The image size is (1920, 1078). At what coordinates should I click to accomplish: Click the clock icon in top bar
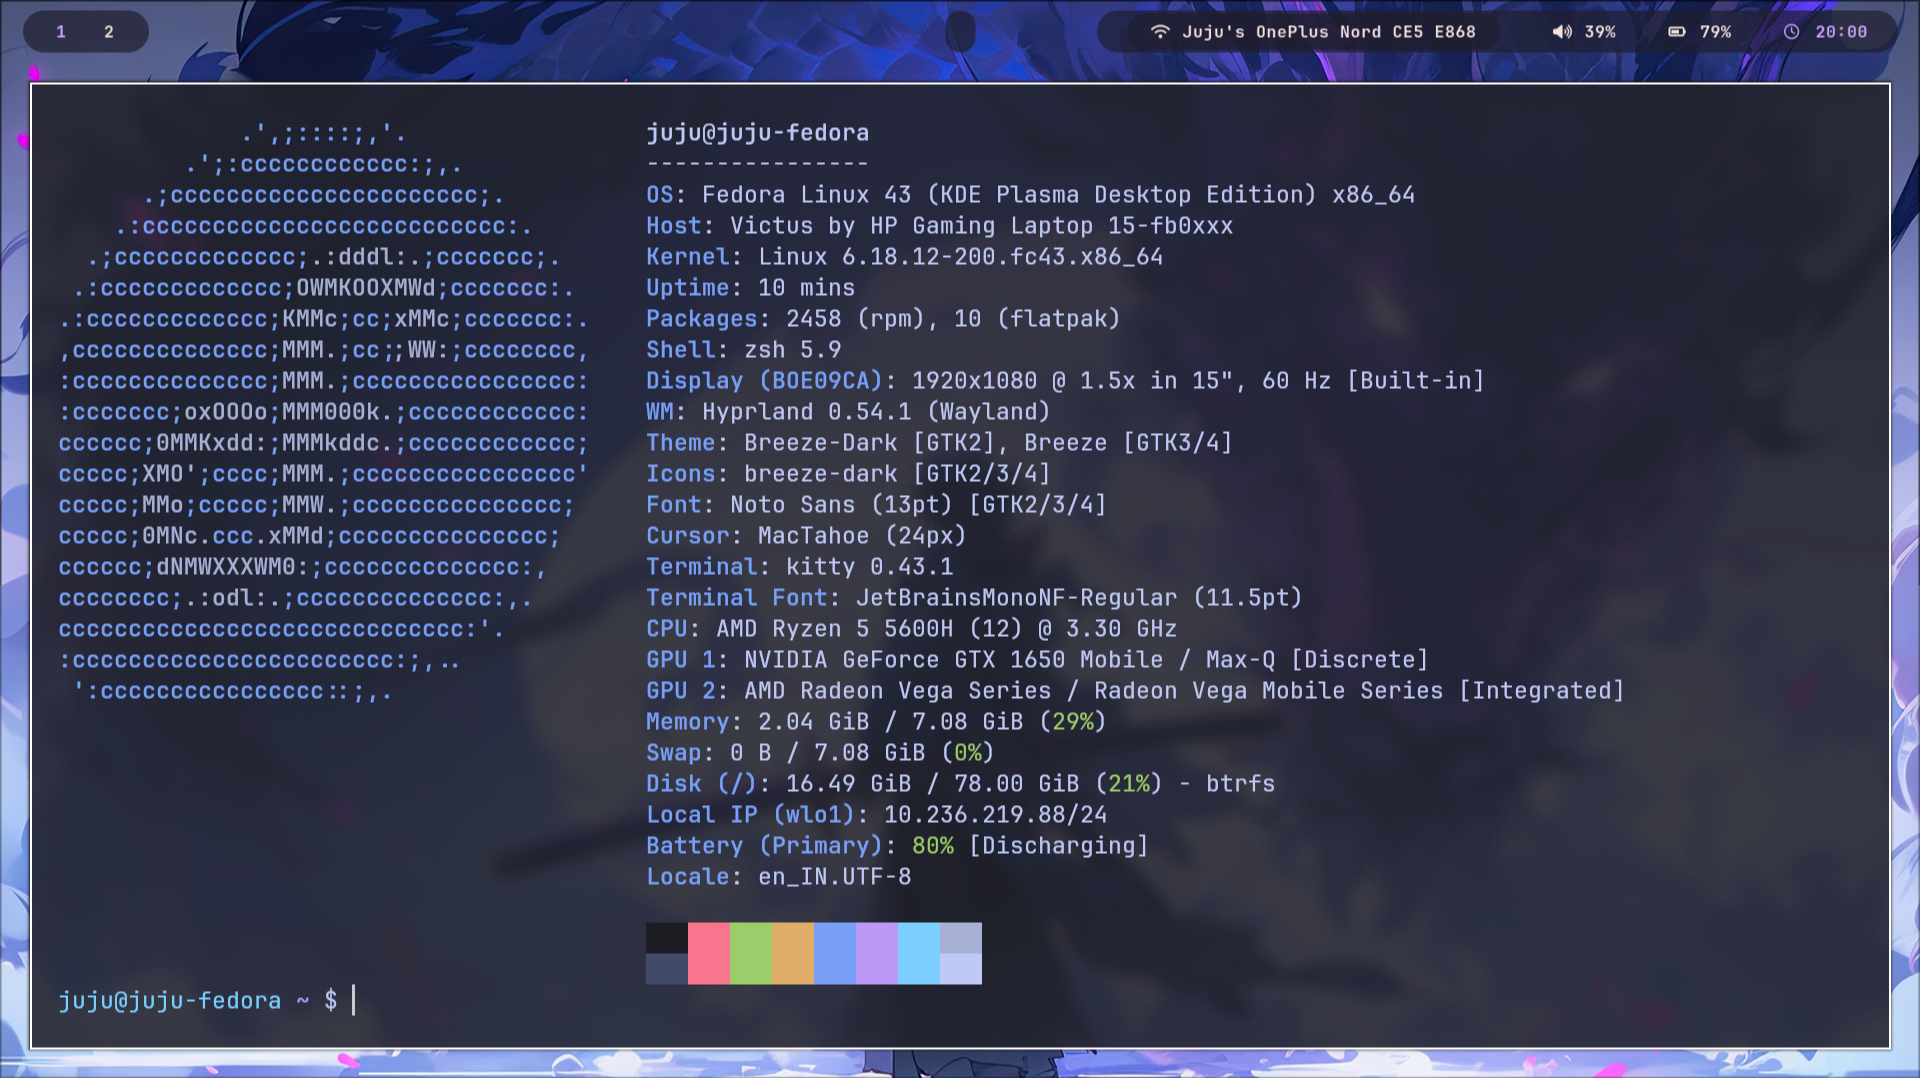tap(1791, 32)
